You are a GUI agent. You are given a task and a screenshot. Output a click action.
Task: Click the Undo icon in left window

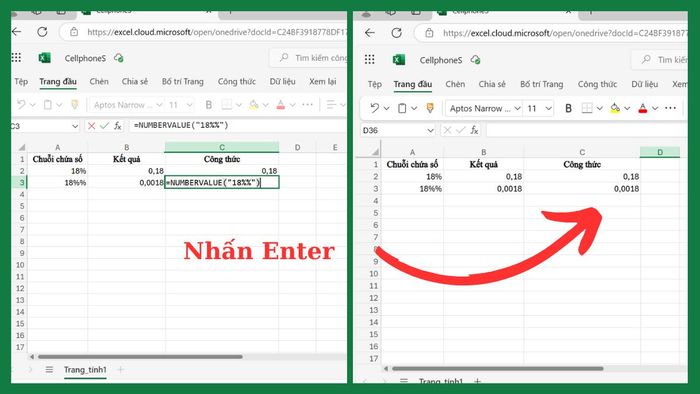(x=21, y=104)
